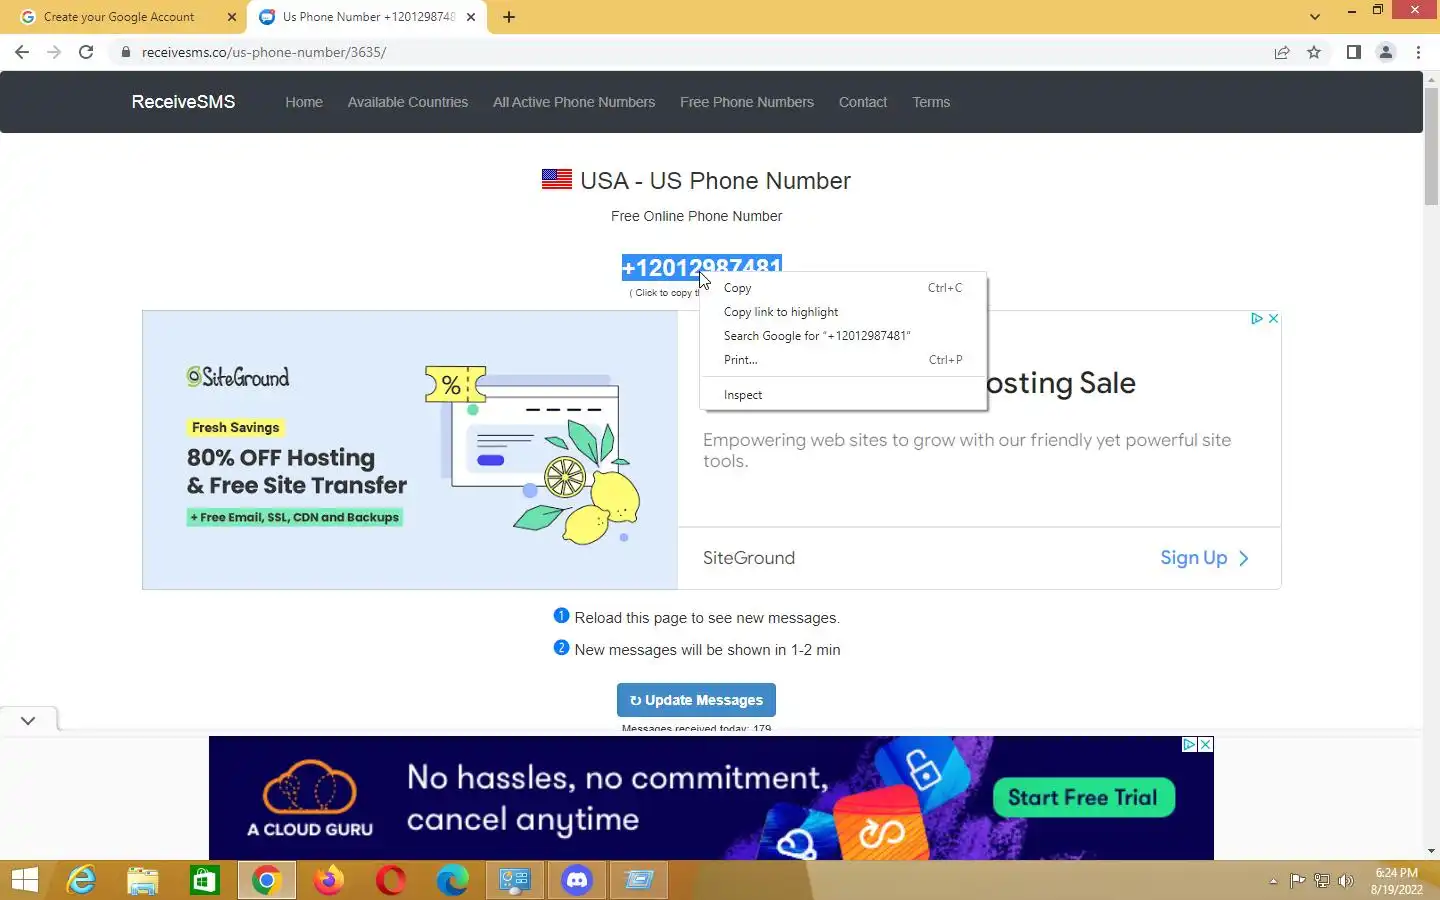Screen dimensions: 1440x900
Task: Open the side panel icon
Action: tap(1353, 52)
